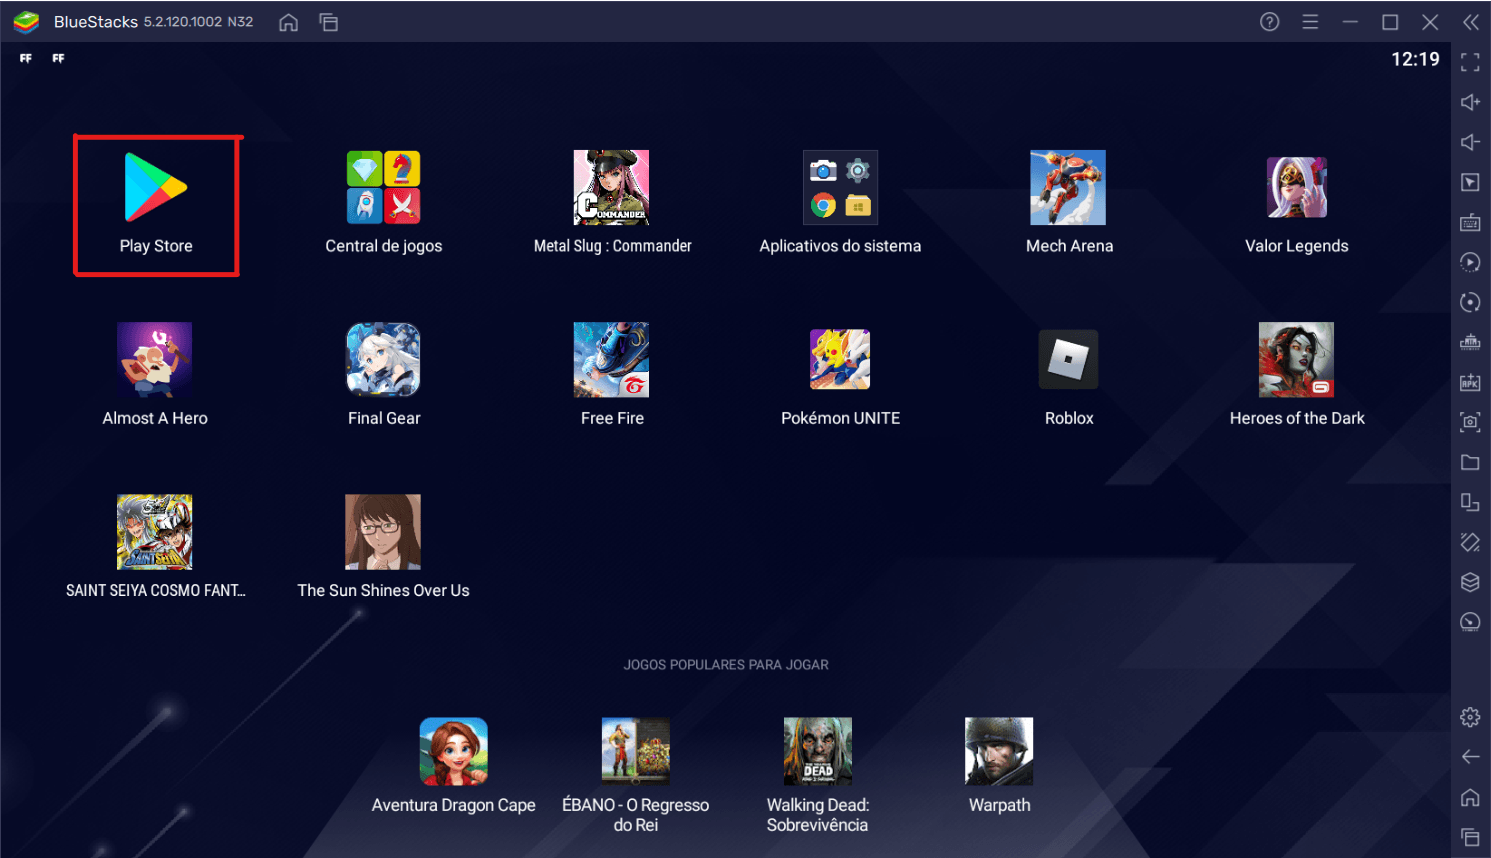Image resolution: width=1491 pixels, height=858 pixels.
Task: Select Aventura Dragon Cape popular game
Action: point(454,751)
